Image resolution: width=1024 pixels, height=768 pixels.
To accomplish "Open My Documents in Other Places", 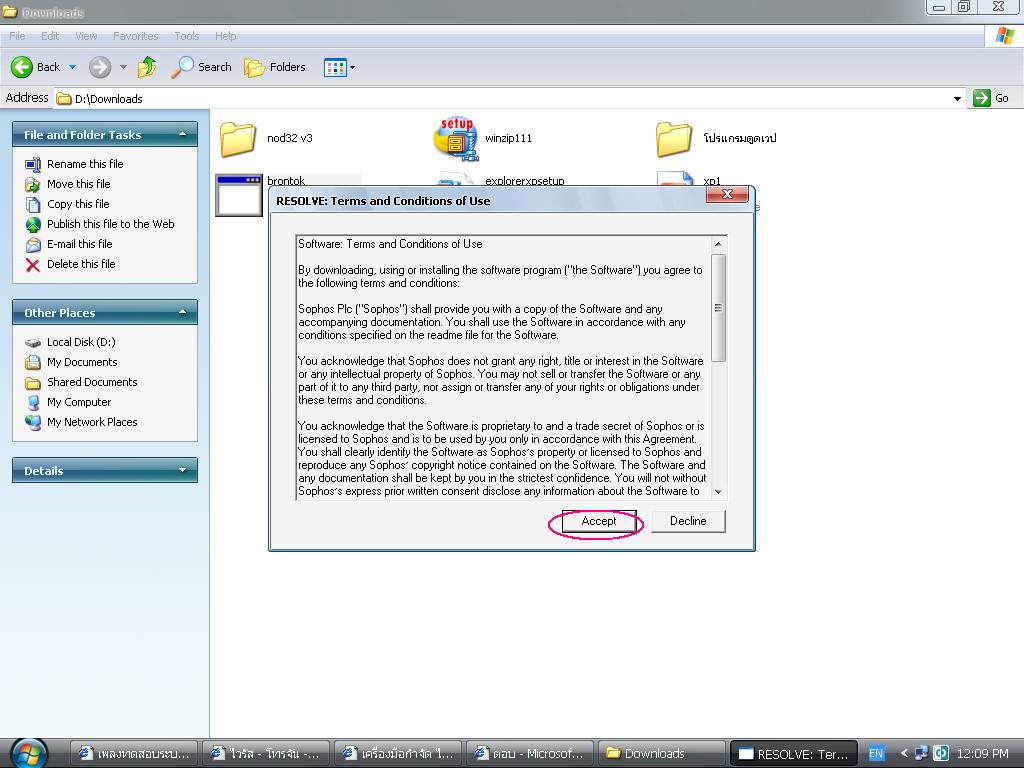I will (82, 362).
